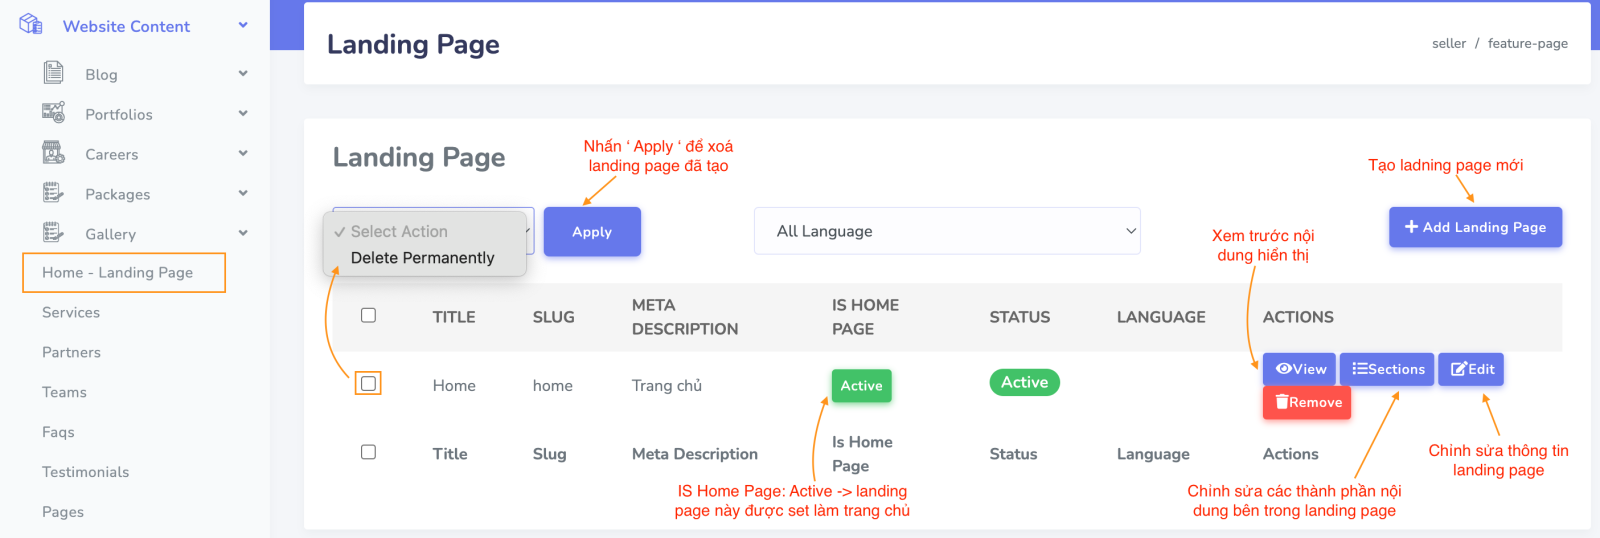The width and height of the screenshot is (1600, 538).
Task: Choose Delete Permanently from action list
Action: pos(422,258)
